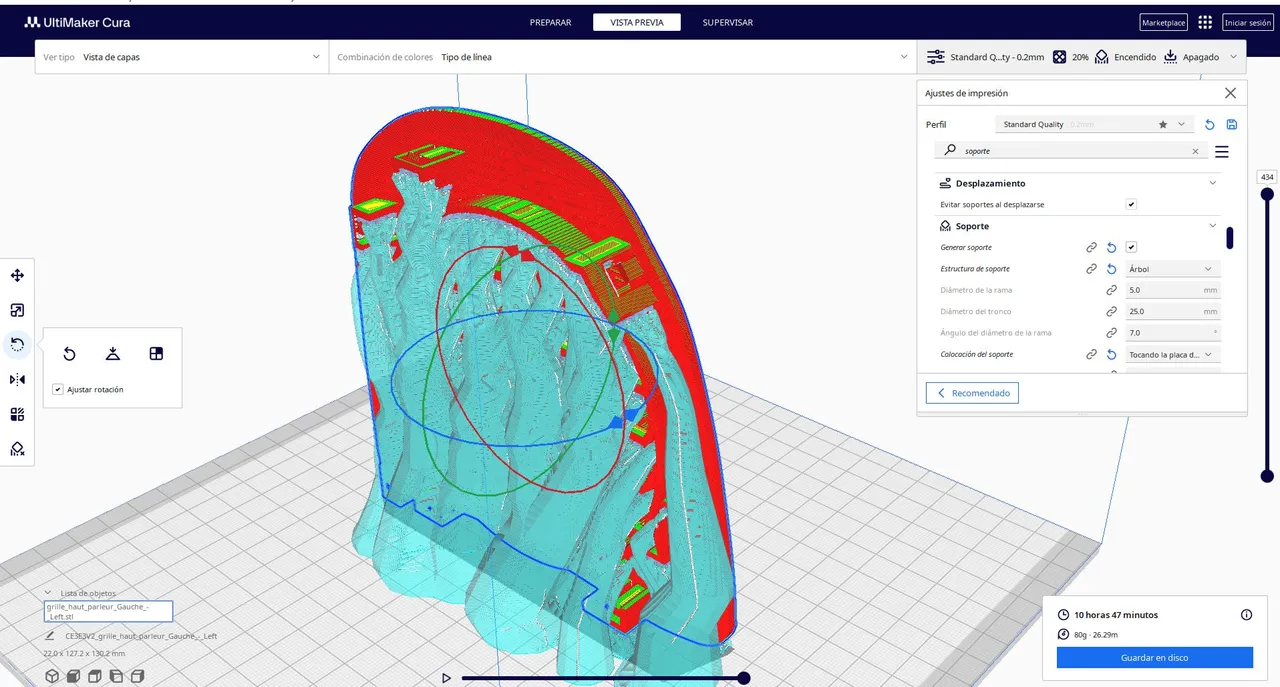This screenshot has width=1280, height=687.
Task: Reset Estructura de soporte to default
Action: click(1111, 269)
